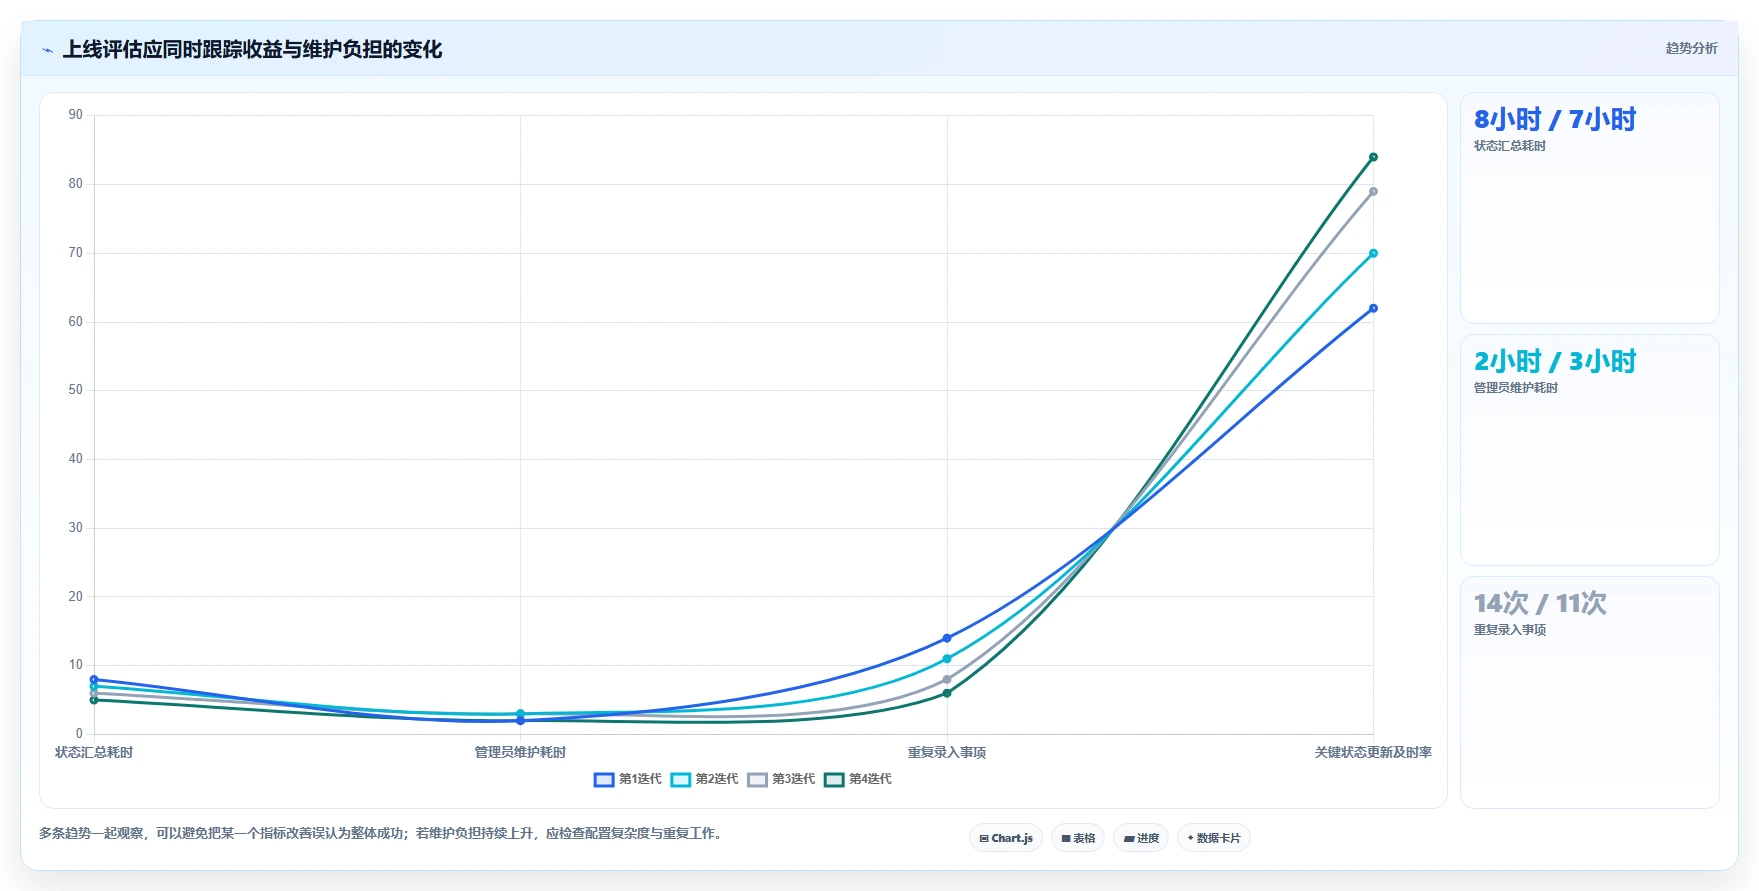Click the 状态汇总耗时 x-axis label
Viewport: 1759px width, 891px height.
click(x=94, y=752)
